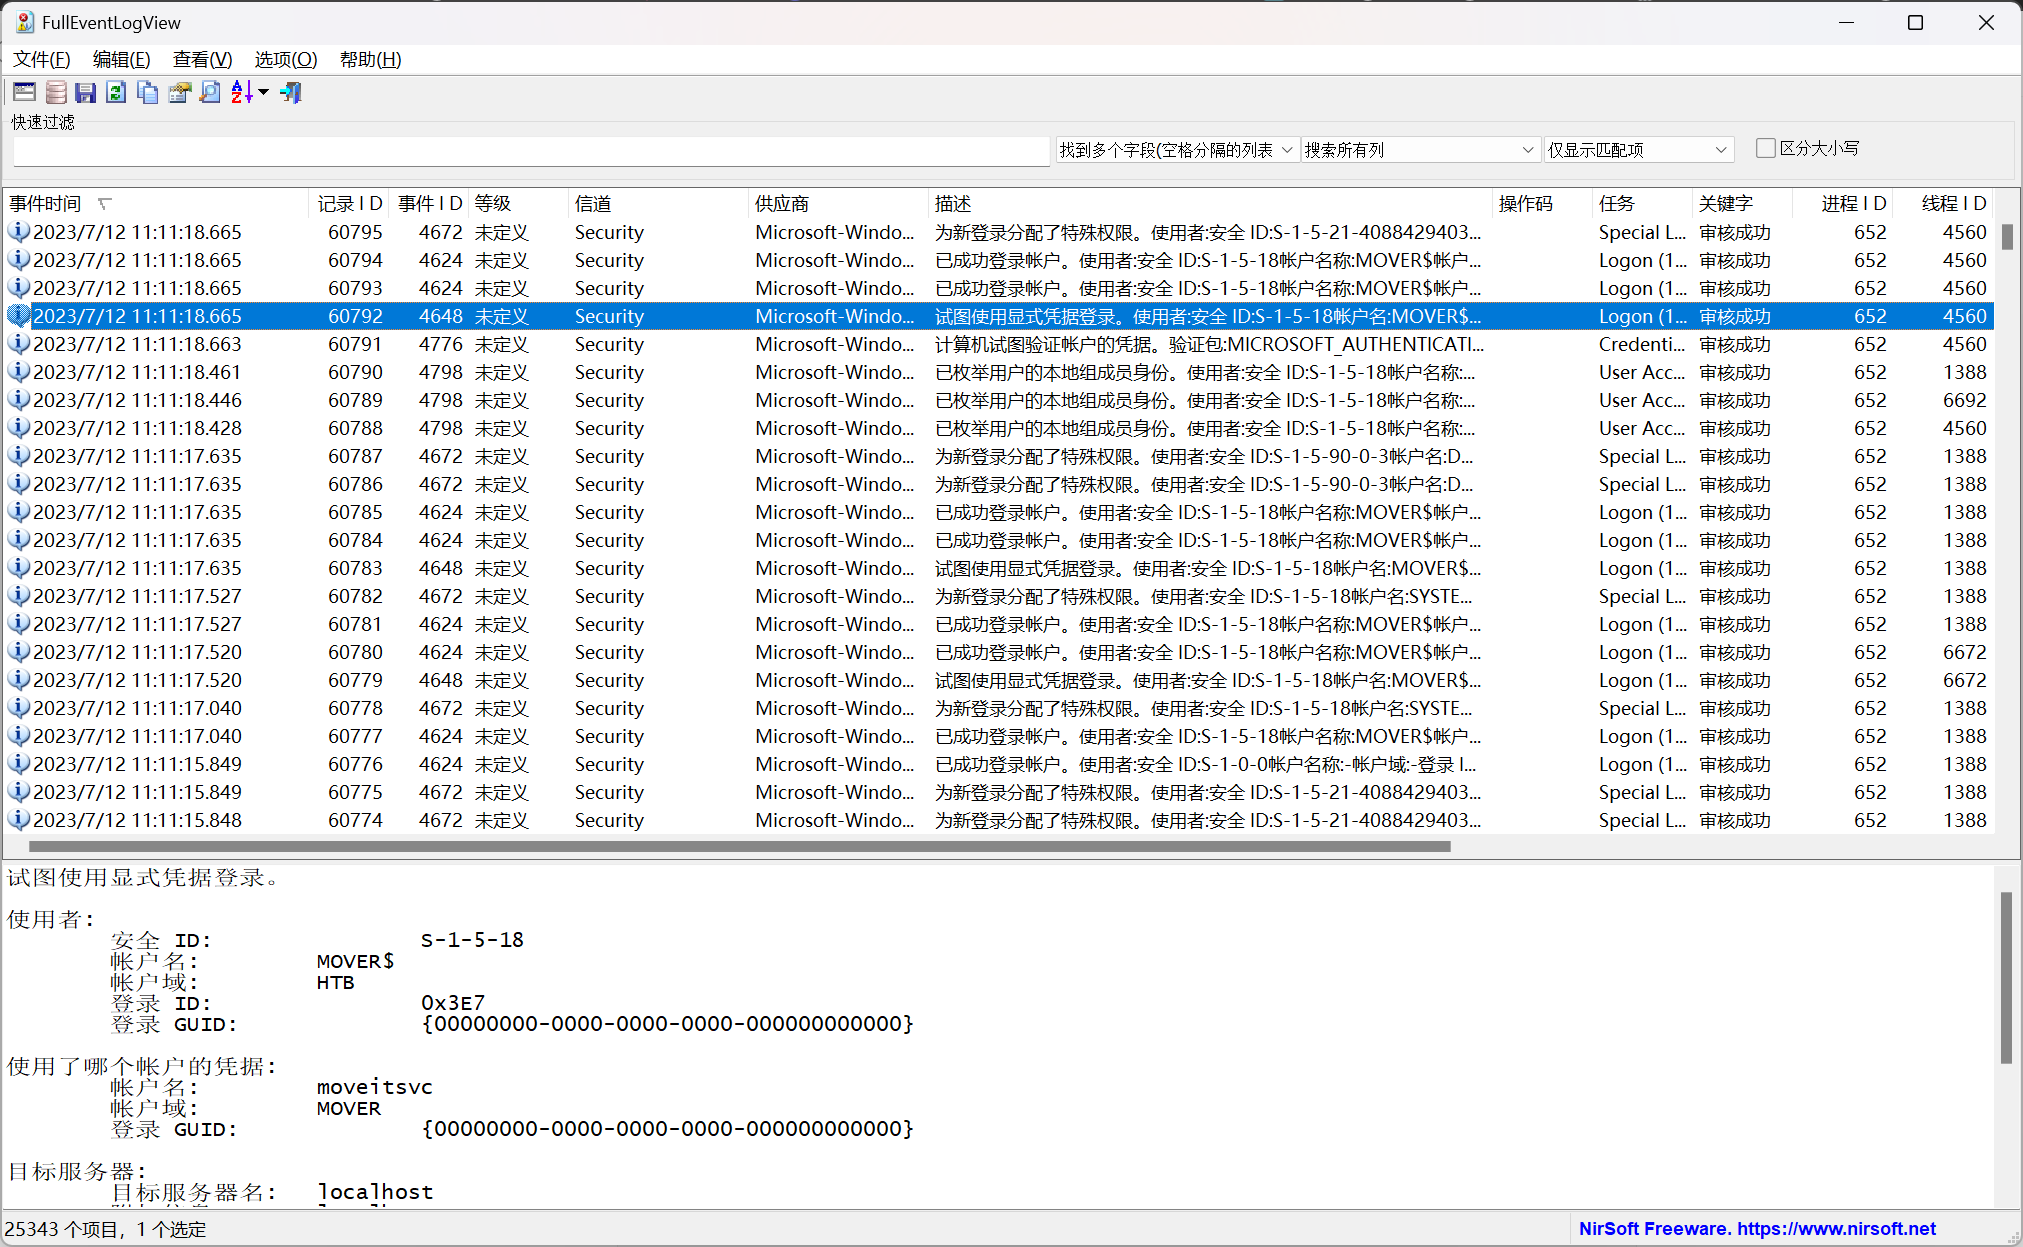Select the row with record ID 60776
2023x1247 pixels.
[998, 764]
